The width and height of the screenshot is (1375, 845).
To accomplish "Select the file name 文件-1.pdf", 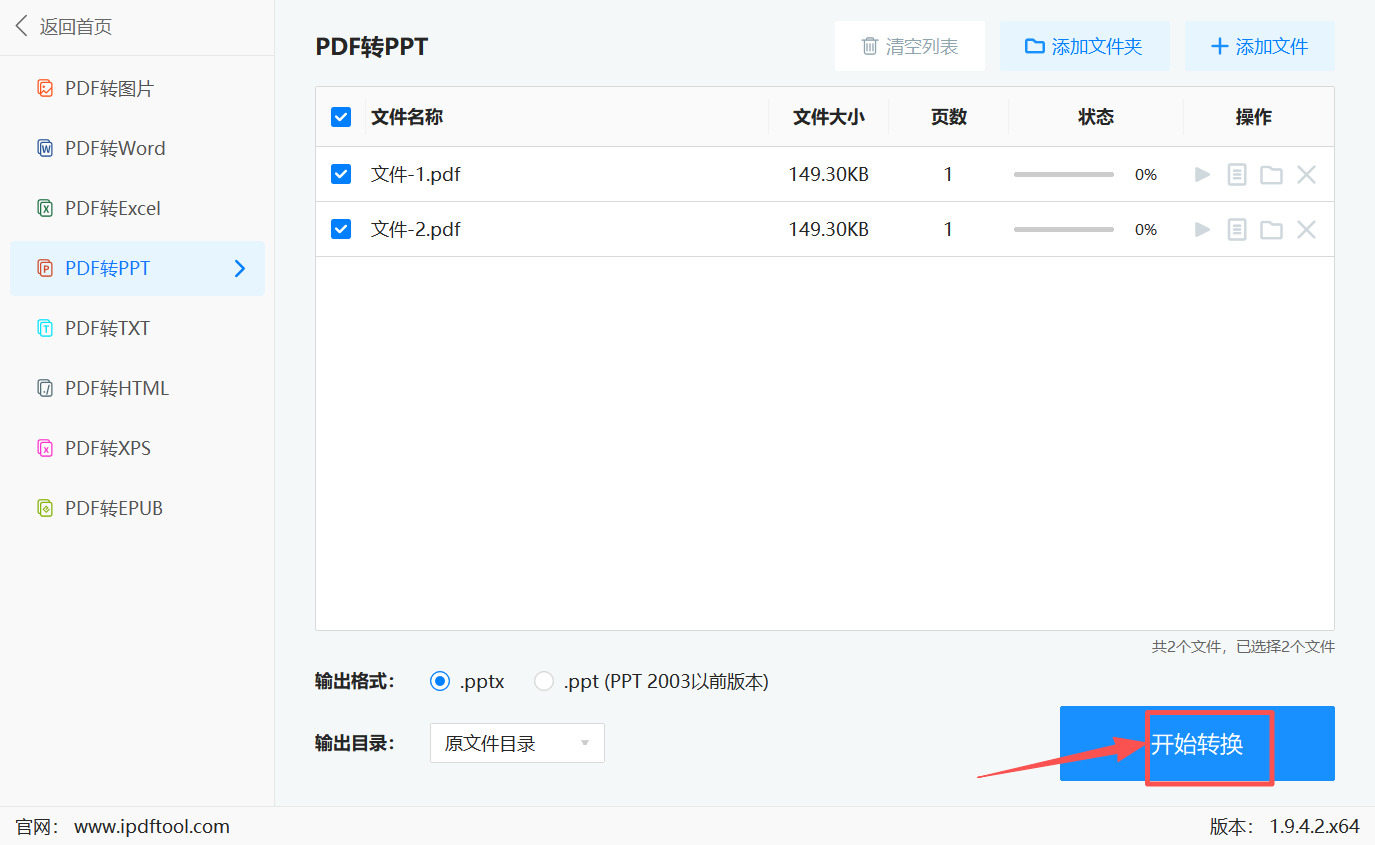I will 416,175.
